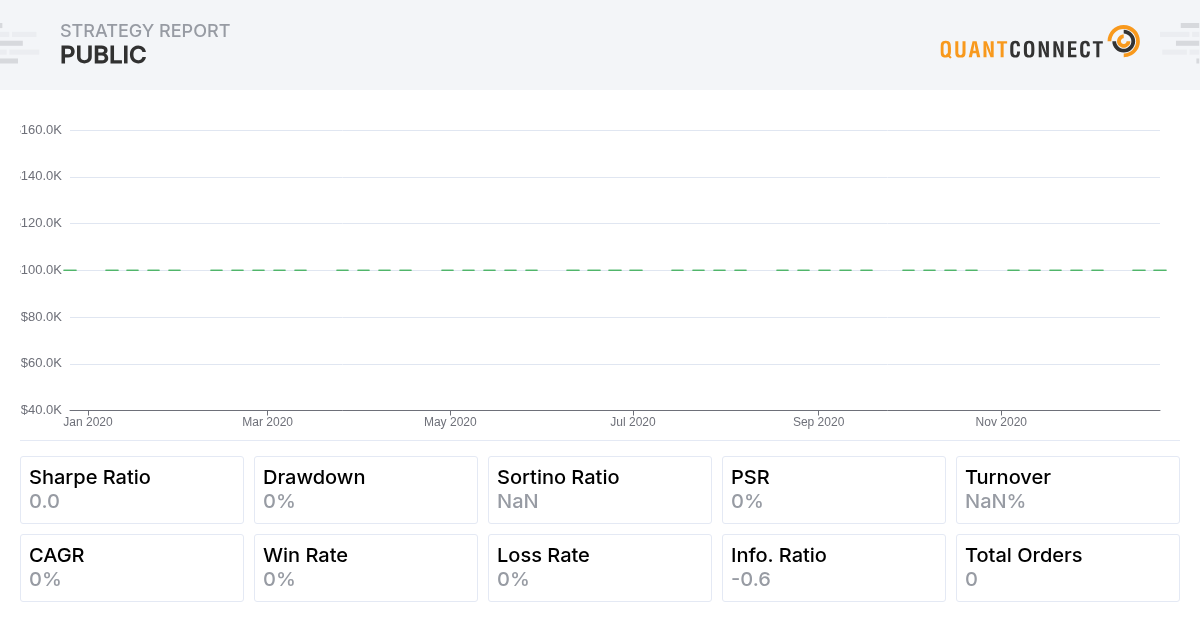Click the May 2020 x-axis label
Viewport: 1200px width, 632px height.
click(x=450, y=422)
